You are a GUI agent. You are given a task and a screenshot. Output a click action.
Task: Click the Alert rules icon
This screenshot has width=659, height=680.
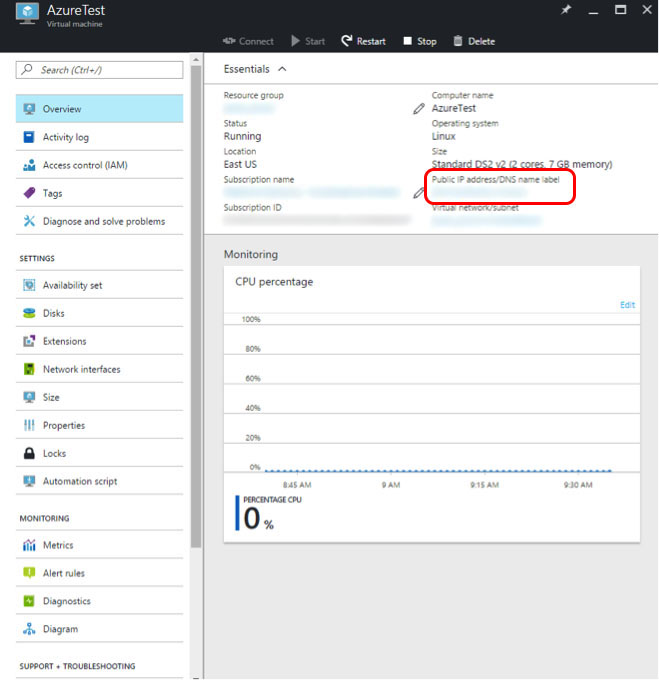(29, 573)
